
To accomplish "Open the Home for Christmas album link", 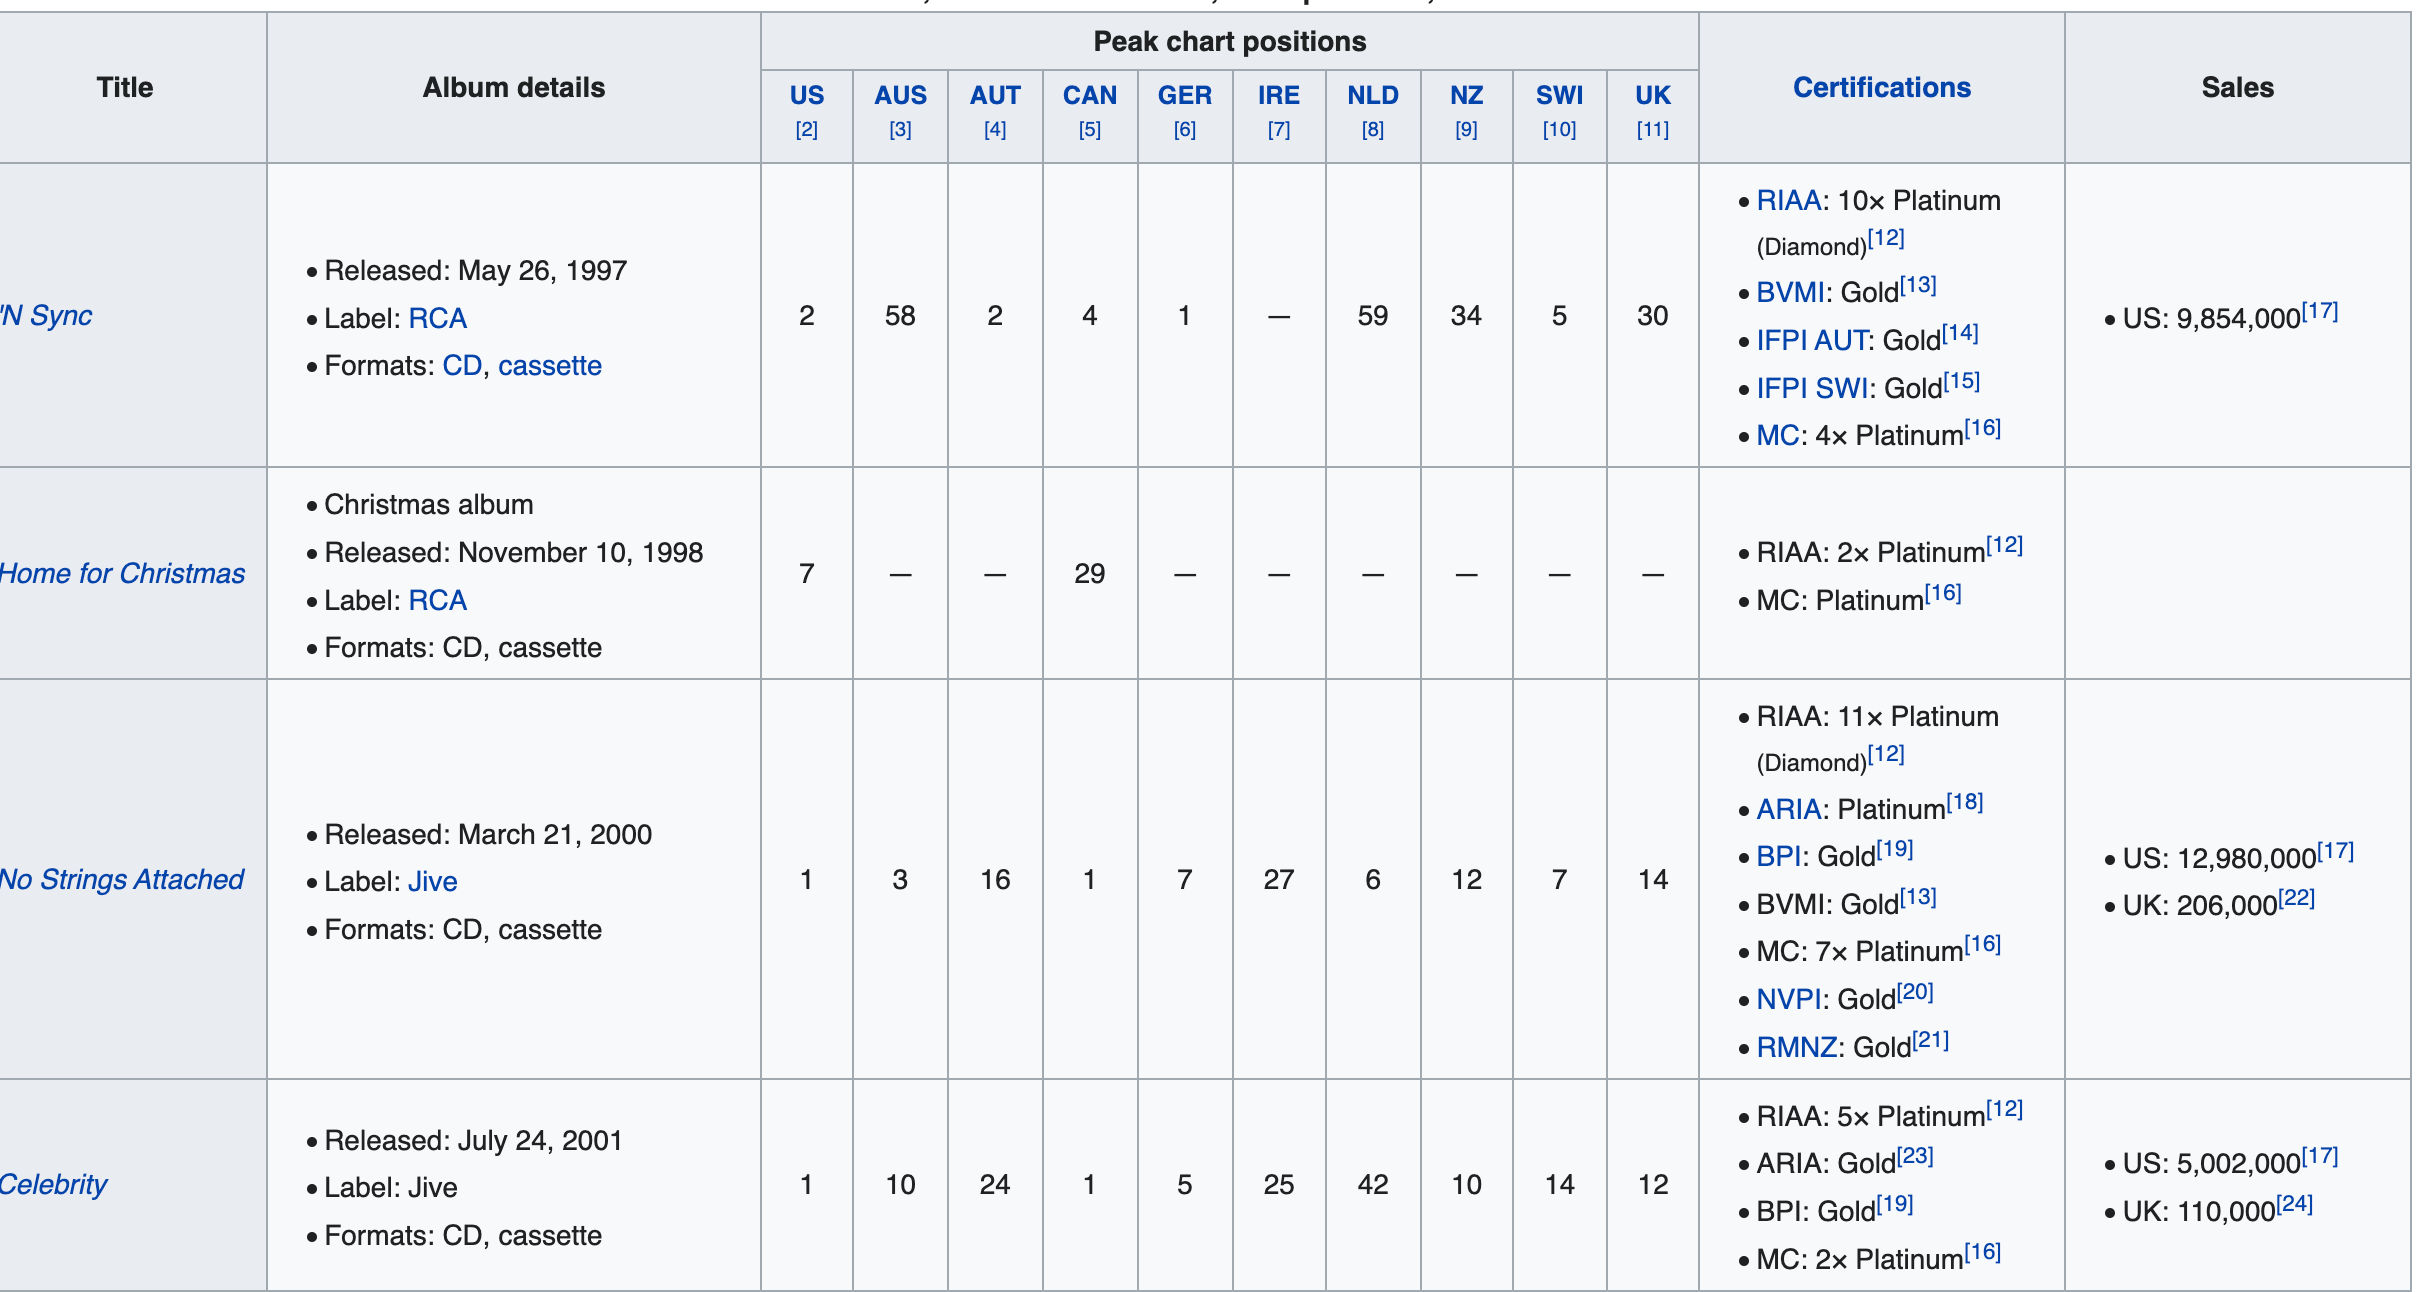I will 122,574.
